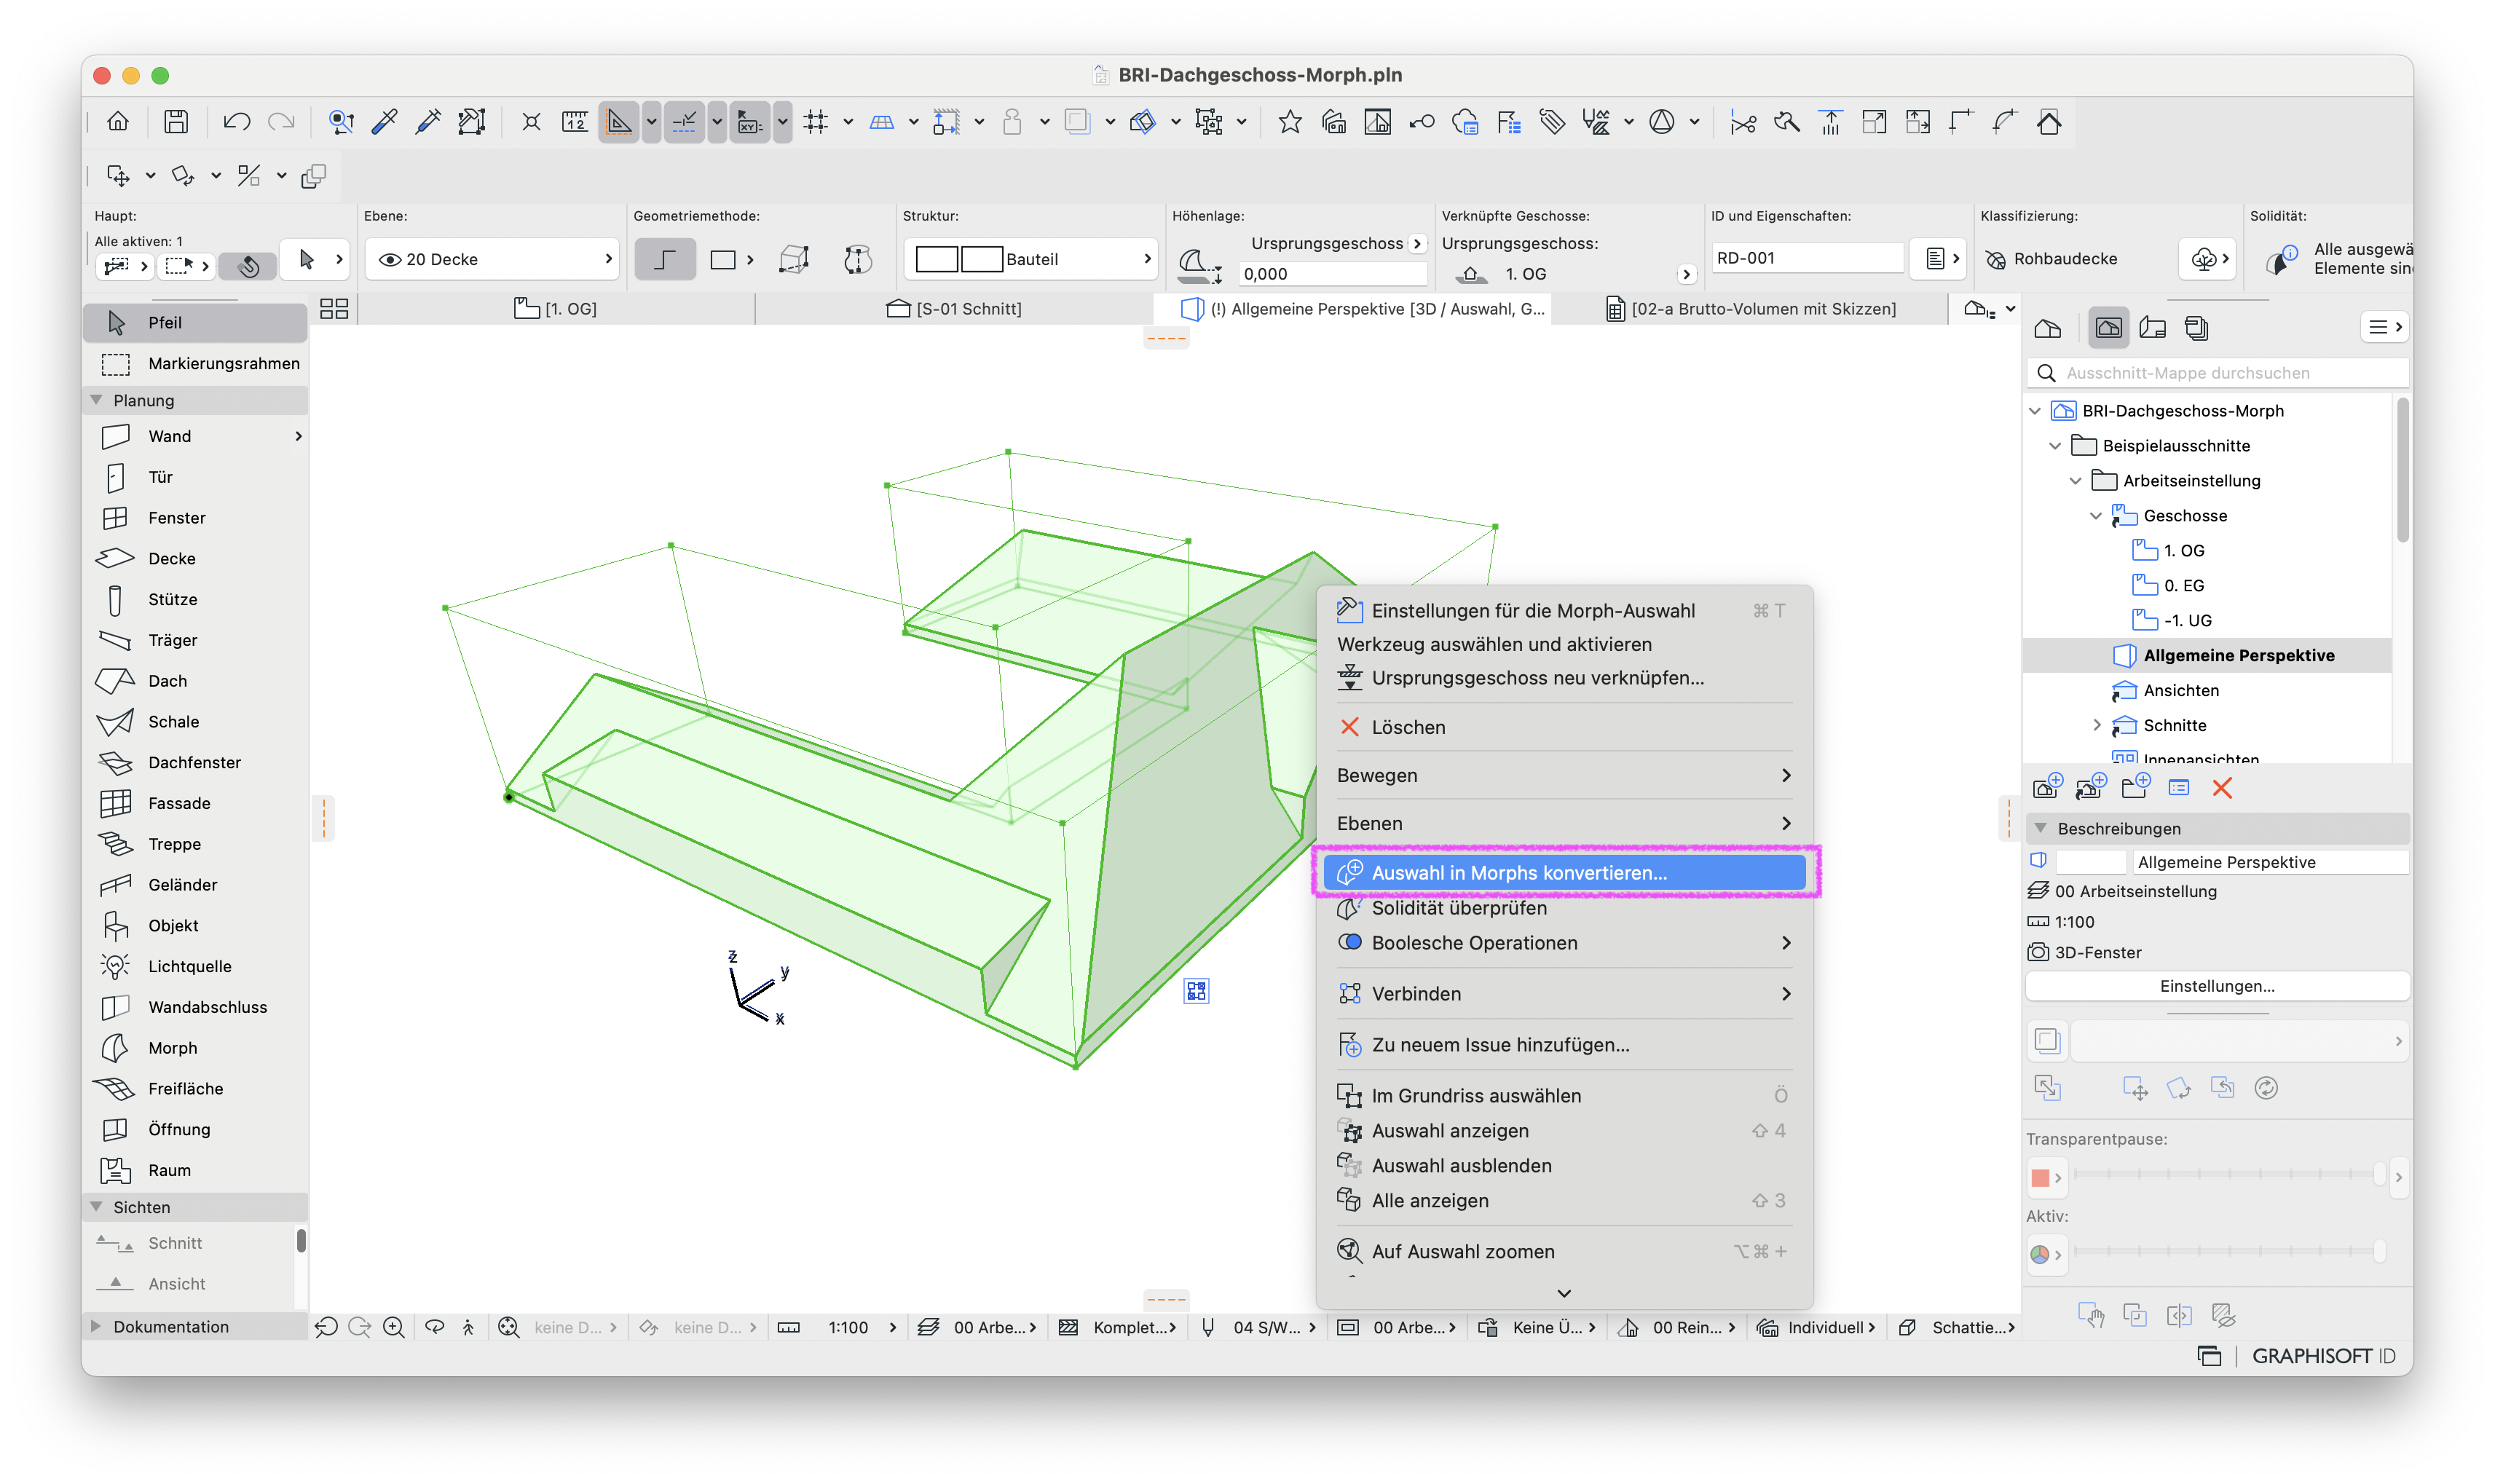The image size is (2495, 1484).
Task: Click GRAPHISOFT ID link
Action: coord(2323,1356)
